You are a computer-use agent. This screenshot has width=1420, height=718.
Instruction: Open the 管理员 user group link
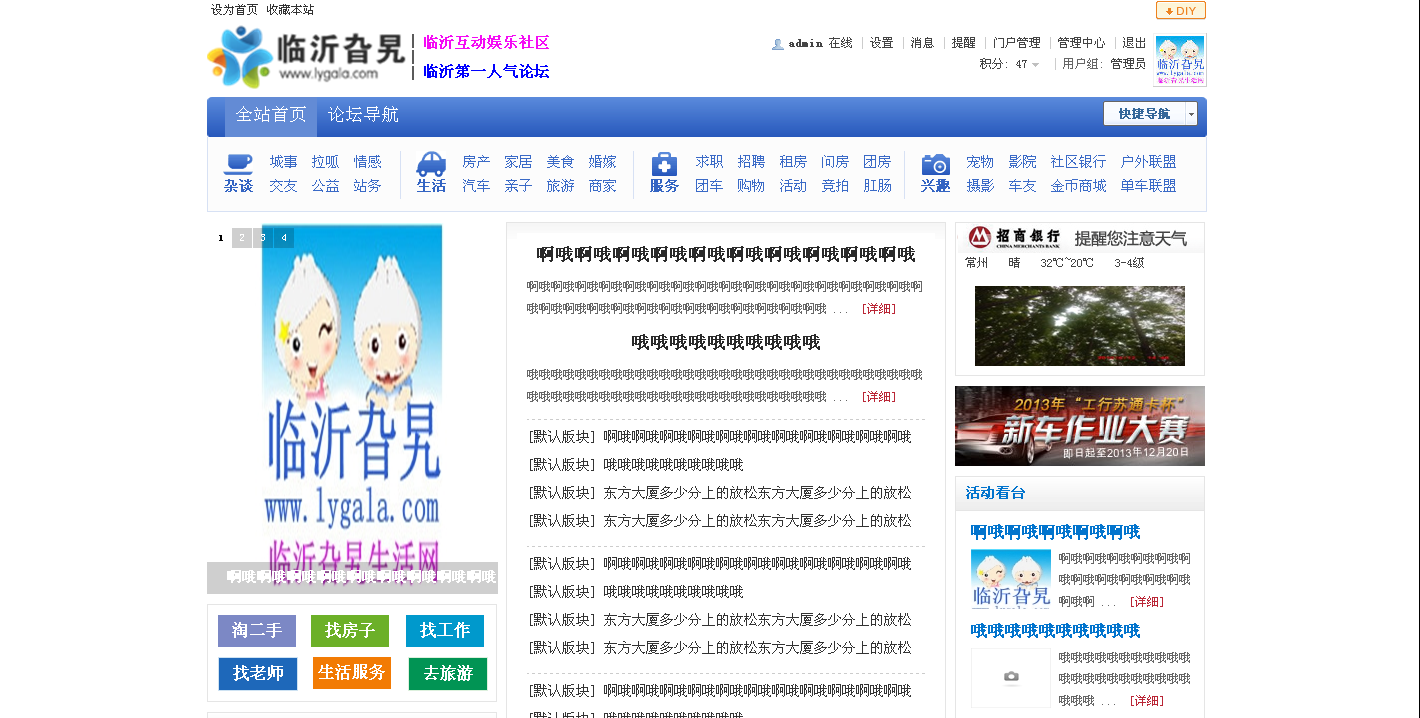click(x=1127, y=64)
